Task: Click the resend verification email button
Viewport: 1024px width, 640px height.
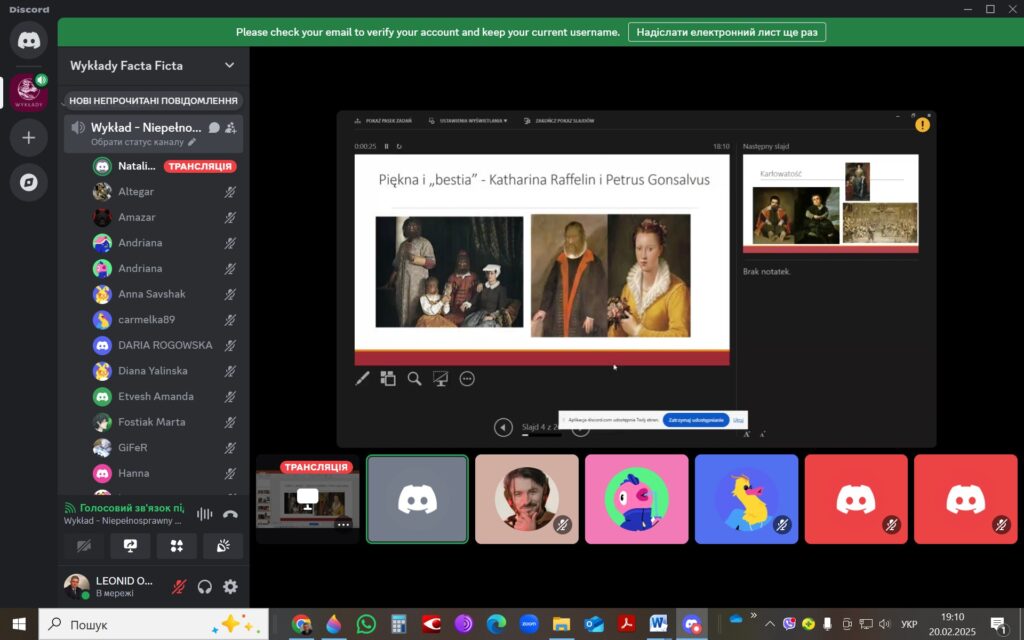Action: point(726,32)
